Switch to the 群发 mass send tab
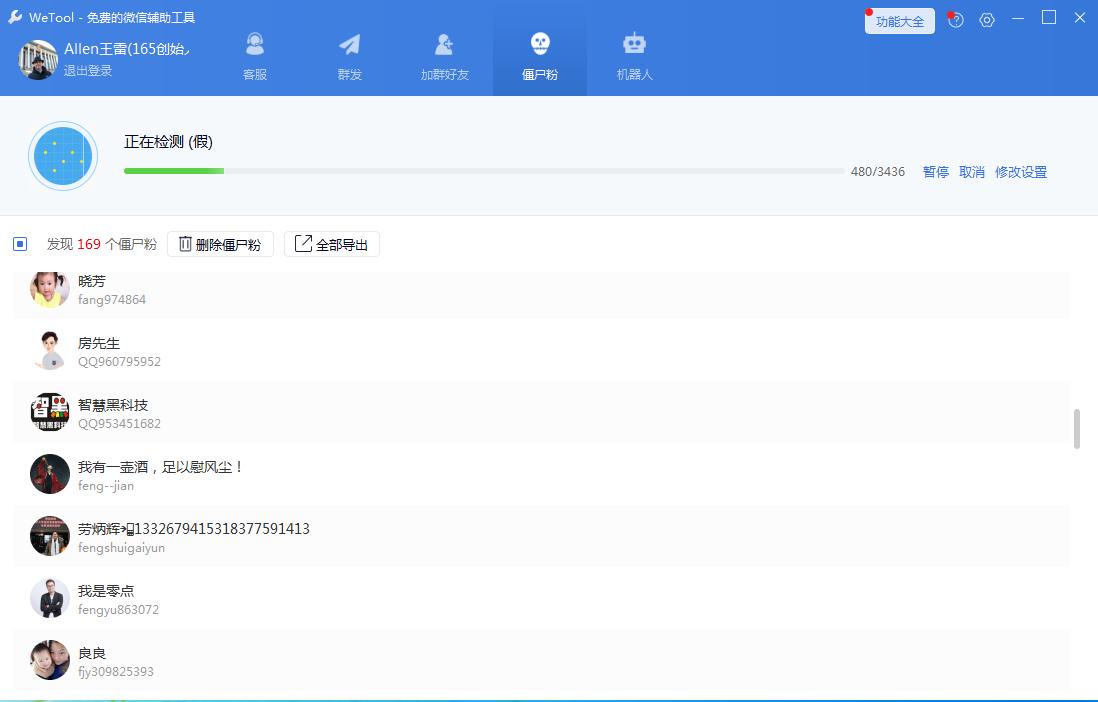 pos(349,56)
